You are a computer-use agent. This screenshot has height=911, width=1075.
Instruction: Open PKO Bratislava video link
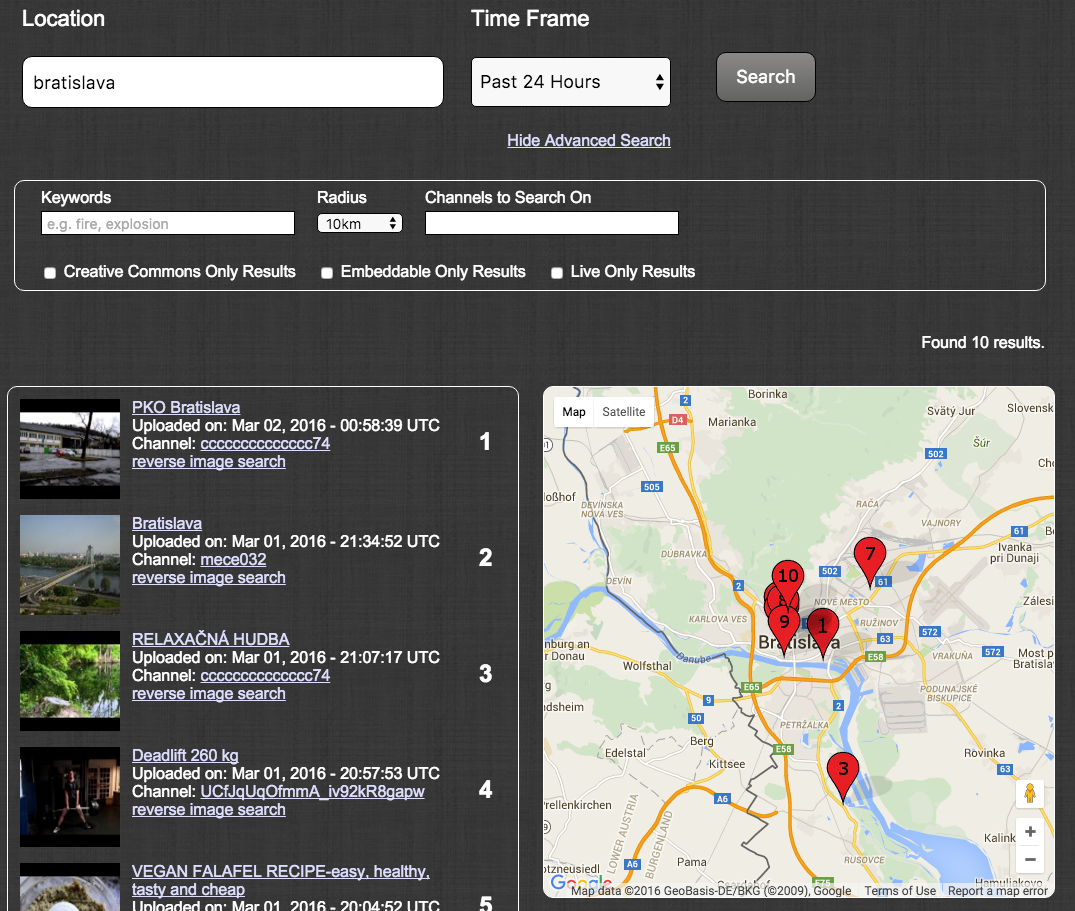coord(186,407)
